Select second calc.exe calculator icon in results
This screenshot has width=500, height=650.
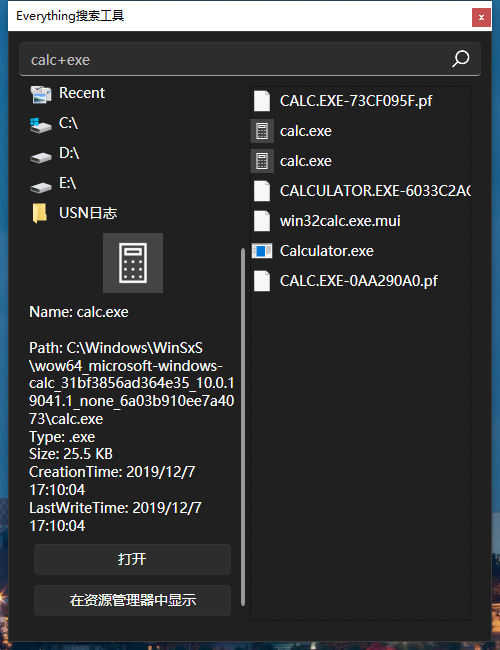[x=262, y=161]
